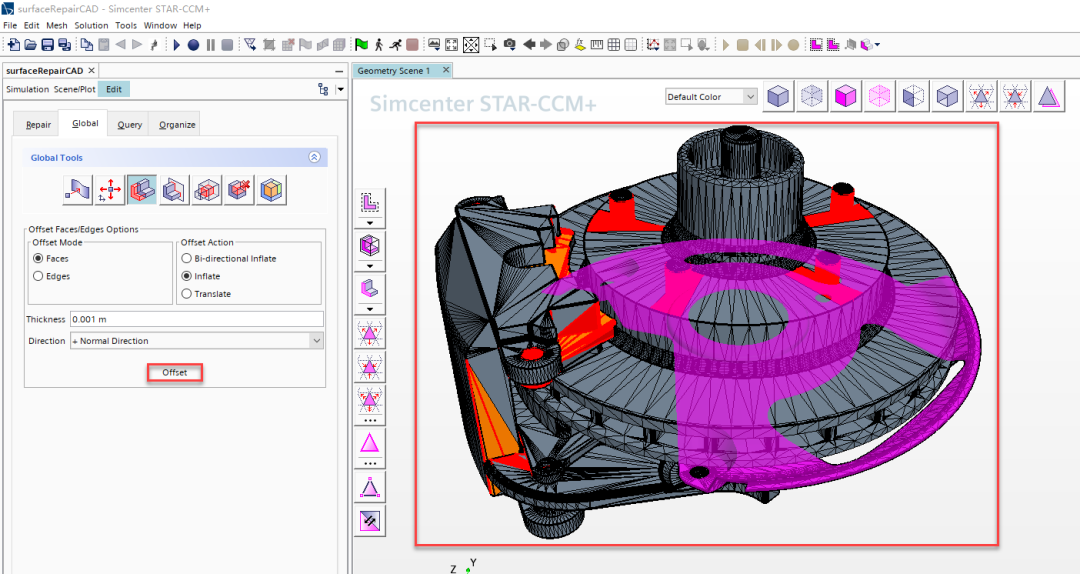Collapse the Global Tools section chevron
Image resolution: width=1080 pixels, height=574 pixels.
pos(314,157)
